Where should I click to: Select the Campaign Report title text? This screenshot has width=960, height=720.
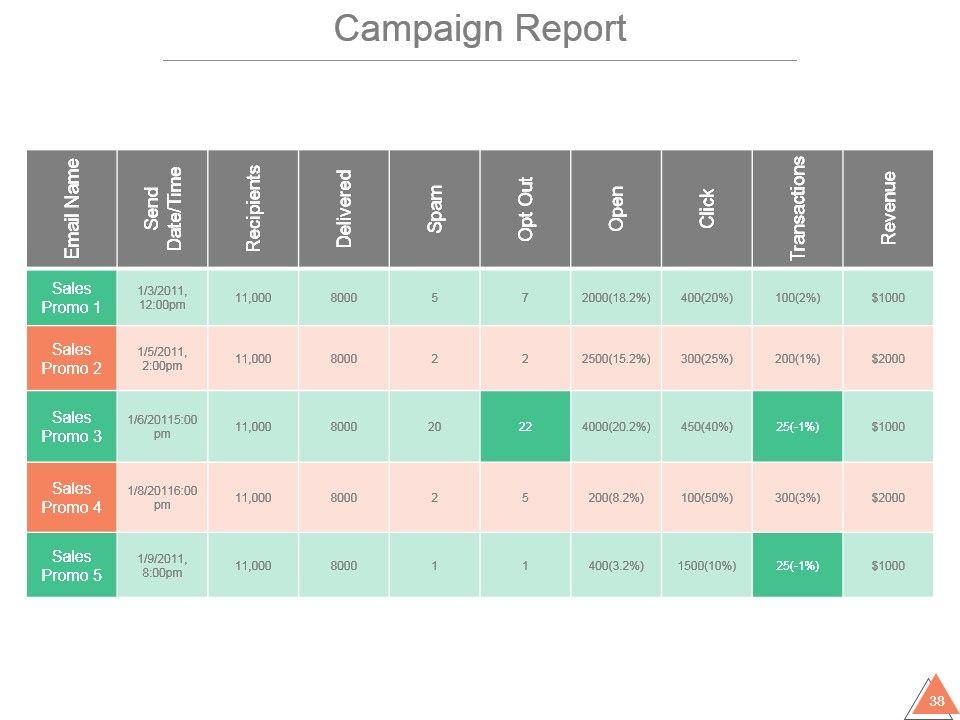click(480, 28)
